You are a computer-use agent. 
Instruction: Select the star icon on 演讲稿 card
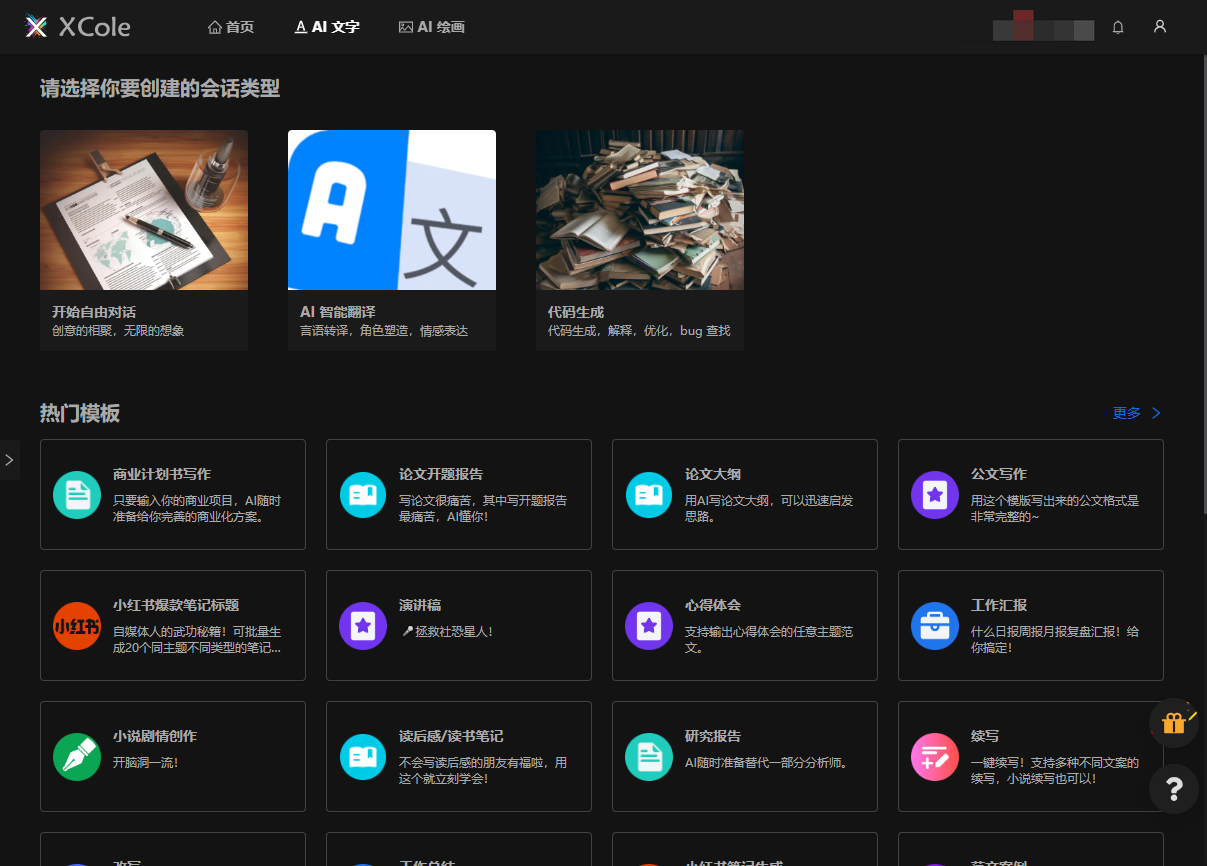tap(362, 626)
